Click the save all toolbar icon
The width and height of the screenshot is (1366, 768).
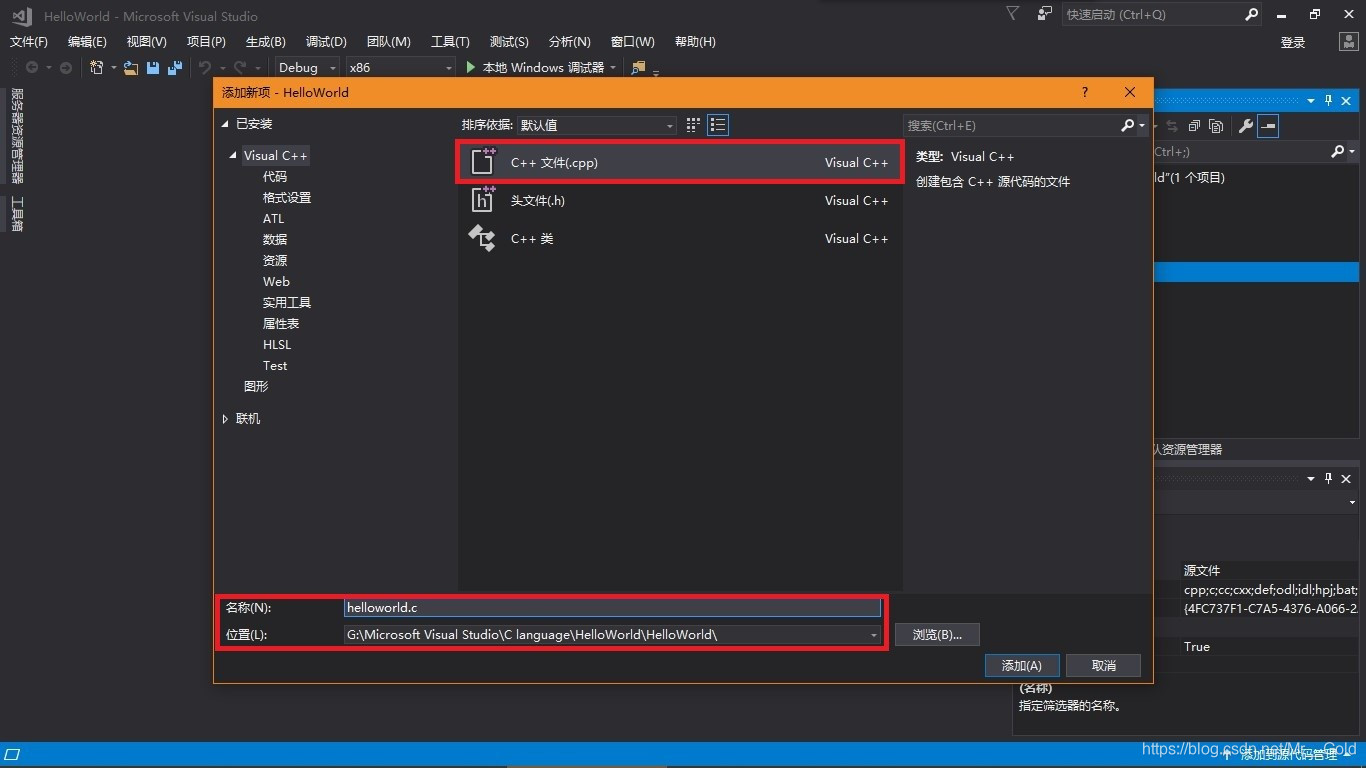coord(175,67)
